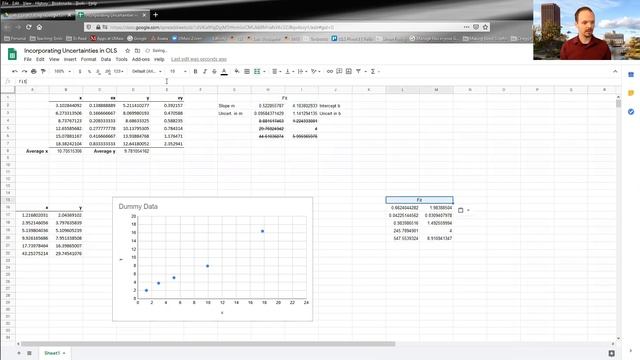Move document with the folder icon
This screenshot has height=360, width=640.
point(138,51)
